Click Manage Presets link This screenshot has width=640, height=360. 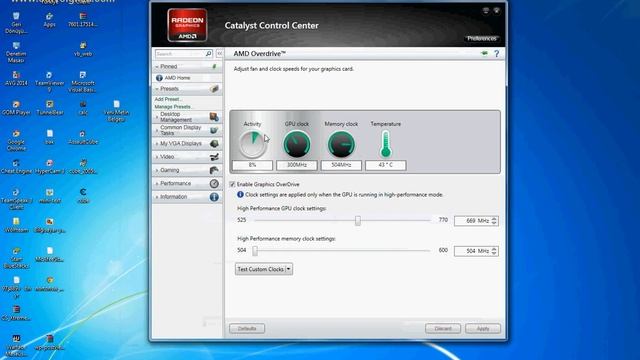point(173,107)
